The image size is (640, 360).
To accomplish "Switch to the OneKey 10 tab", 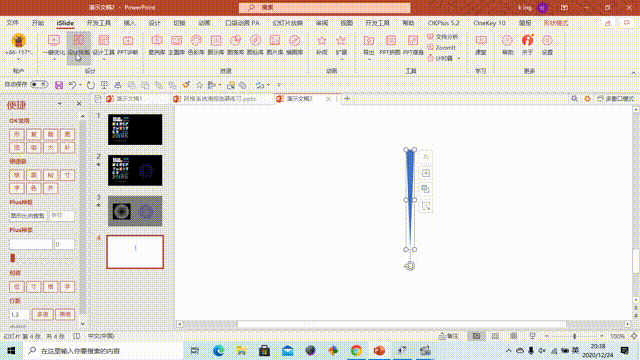I will pyautogui.click(x=489, y=23).
